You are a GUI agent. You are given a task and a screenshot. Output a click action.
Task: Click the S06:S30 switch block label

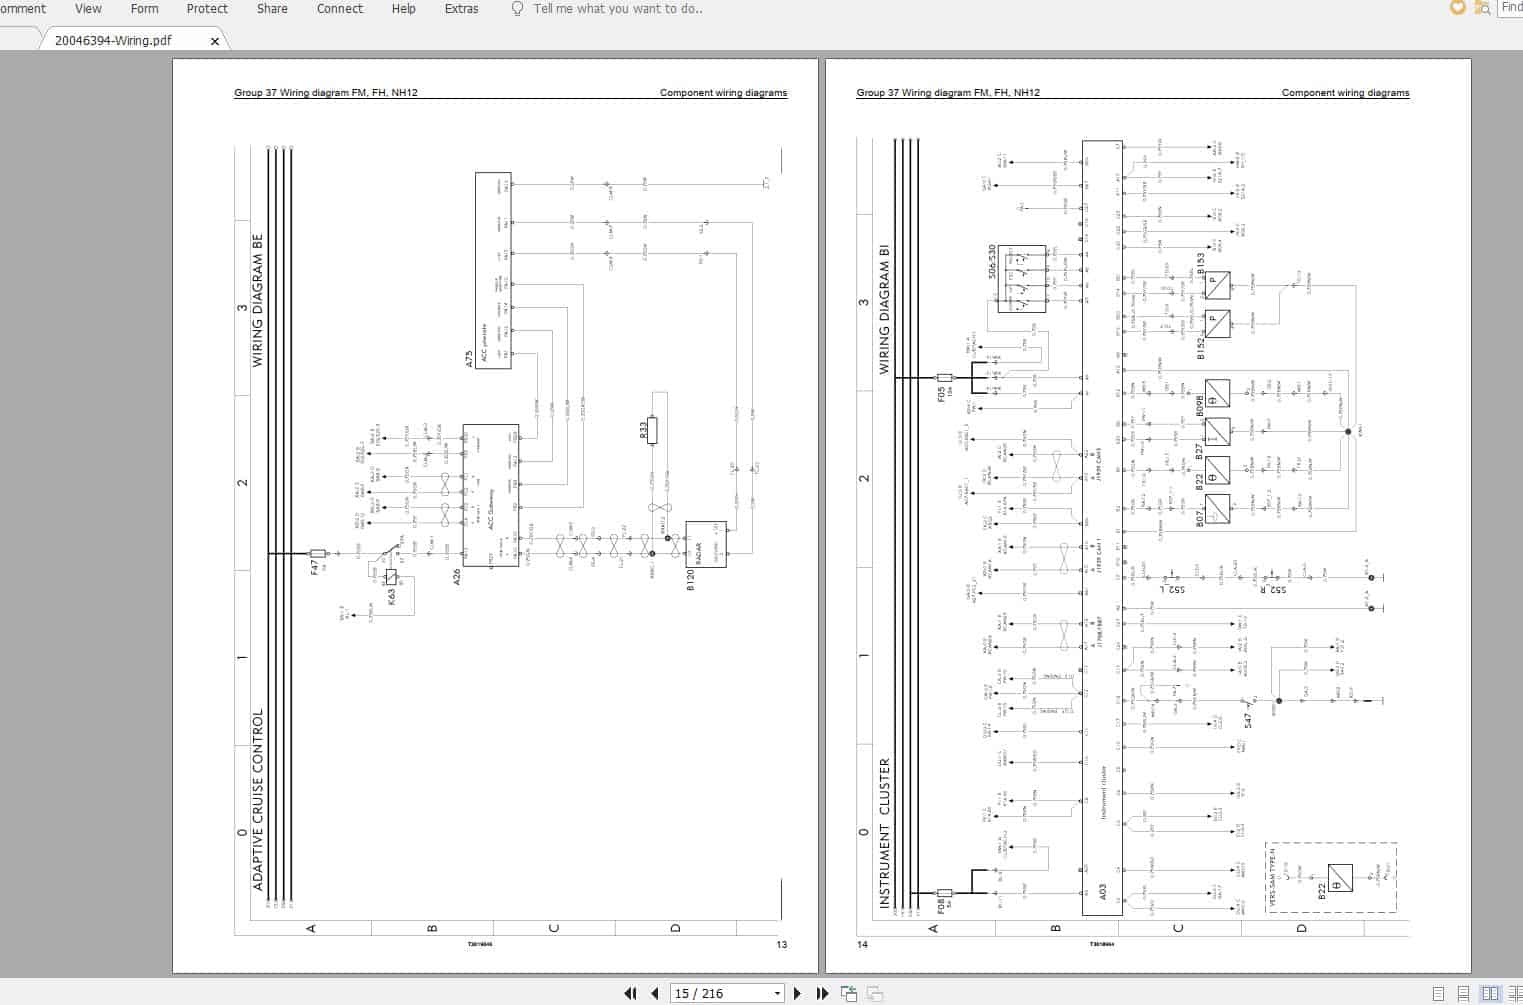(992, 261)
